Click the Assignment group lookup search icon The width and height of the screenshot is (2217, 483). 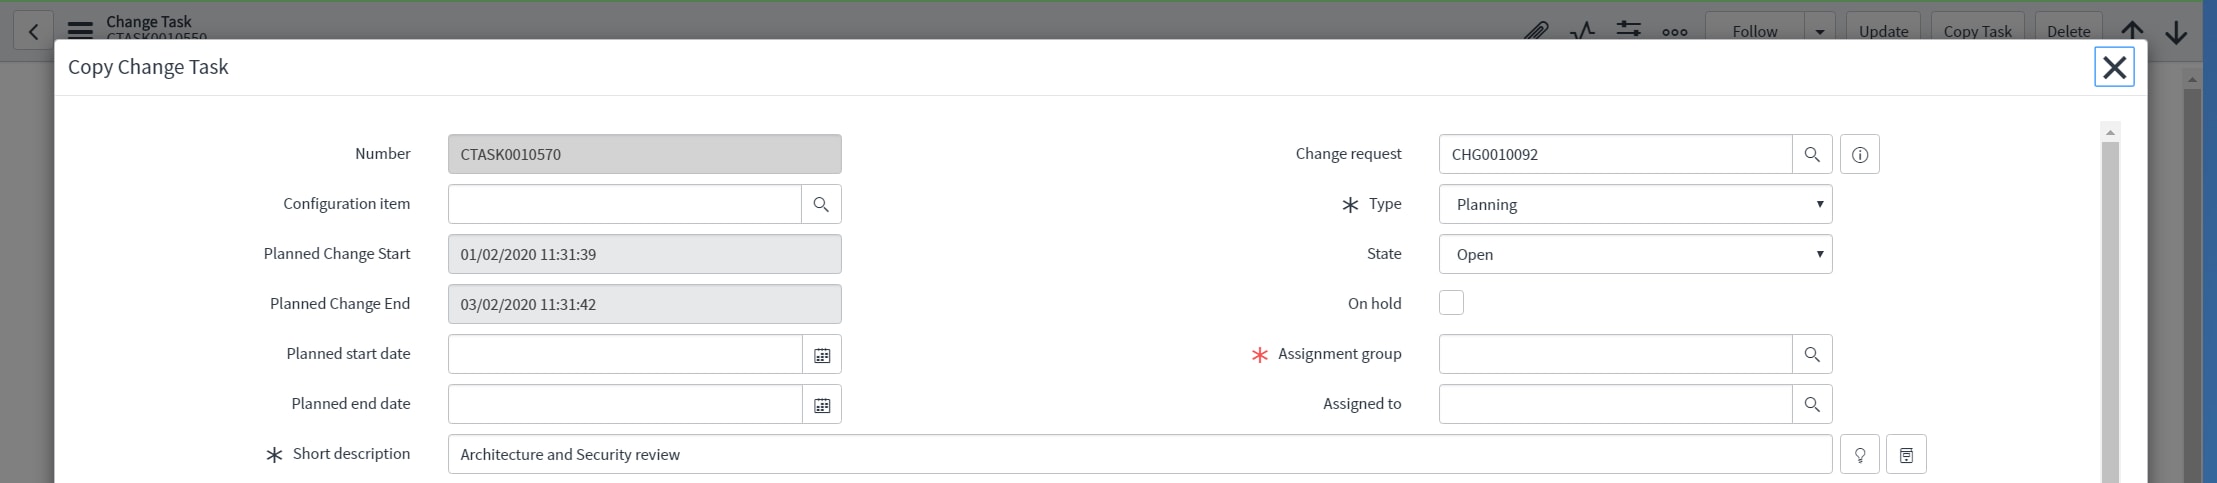(x=1812, y=354)
